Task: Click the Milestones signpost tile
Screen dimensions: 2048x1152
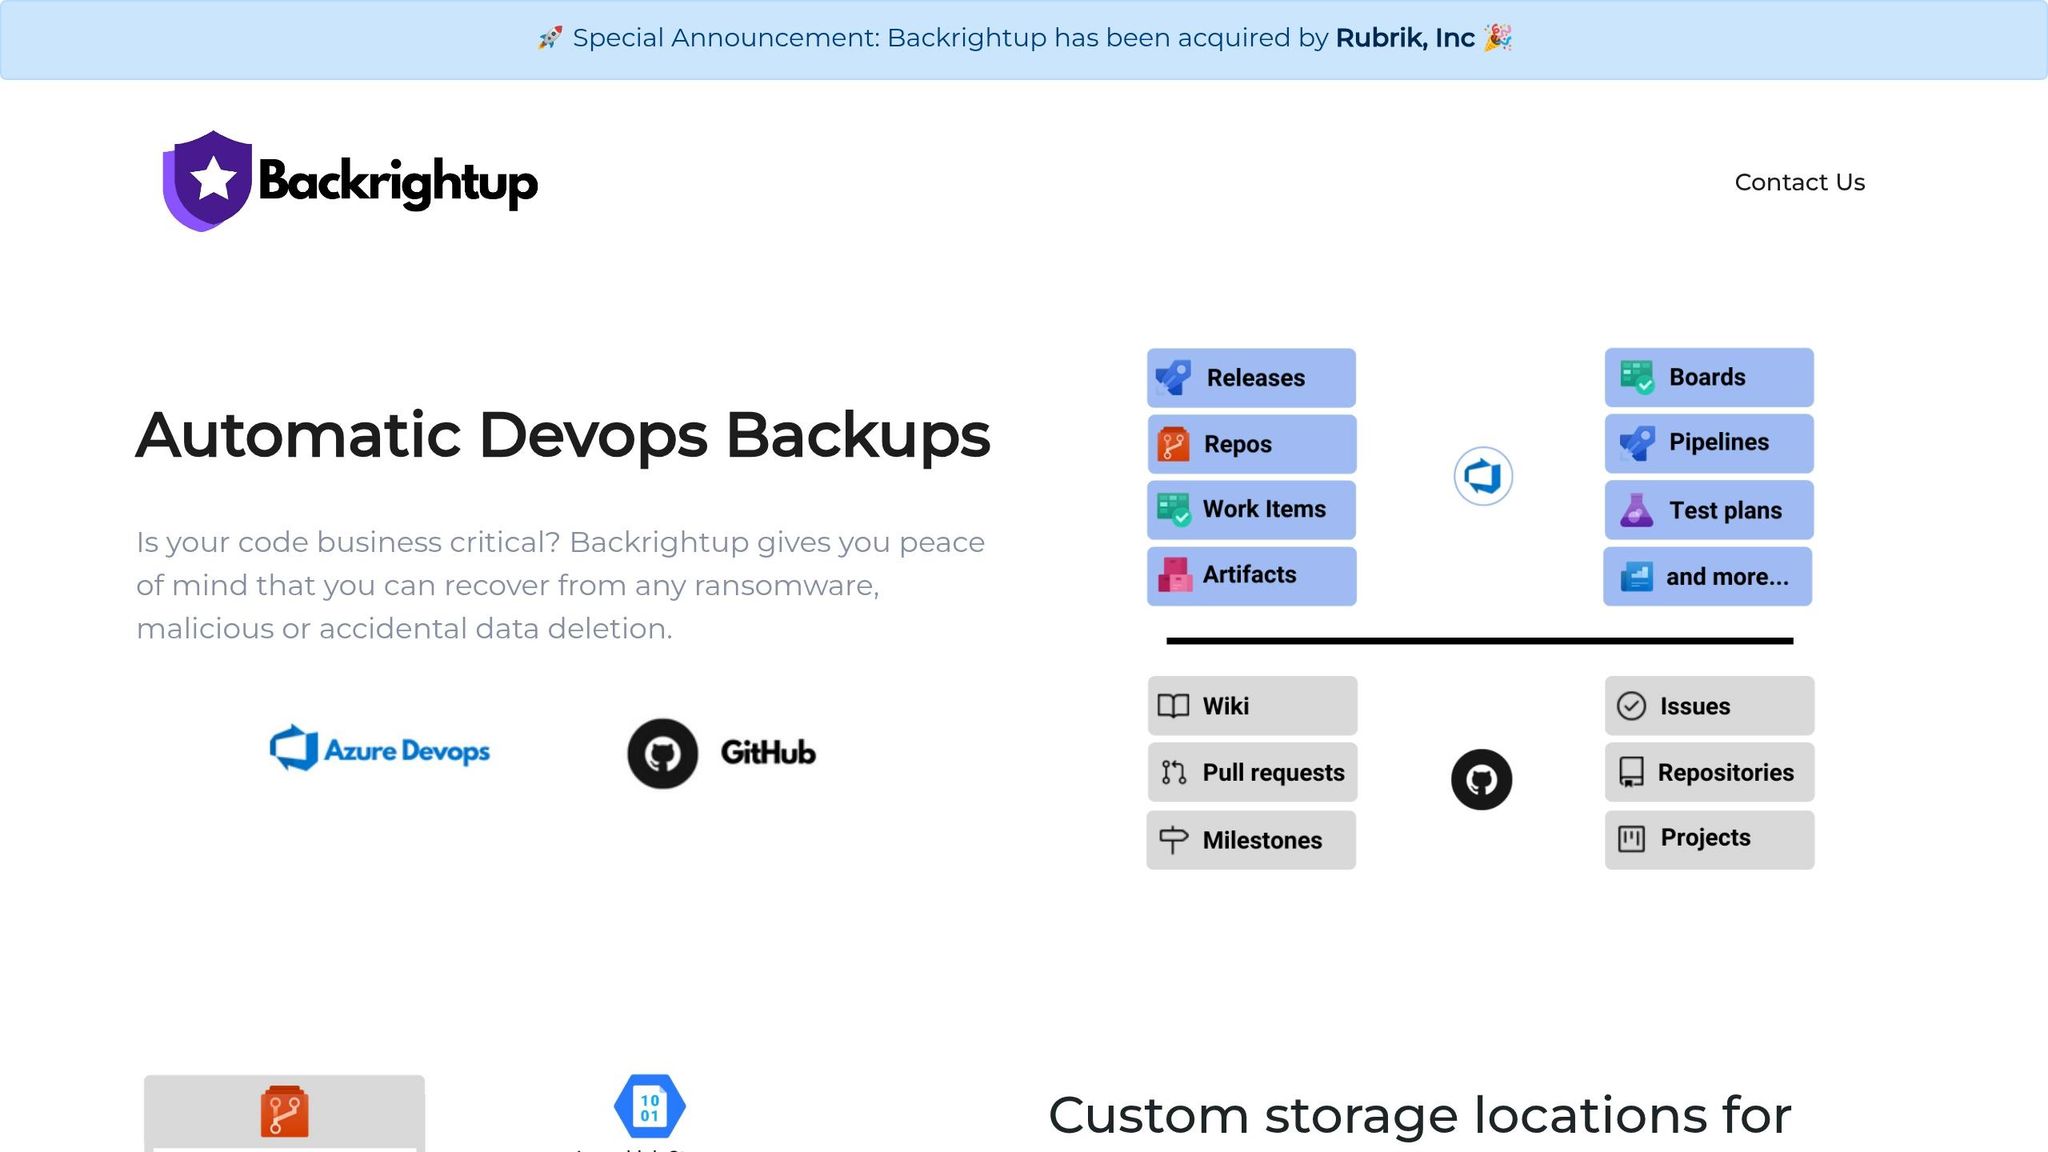Action: (1251, 840)
